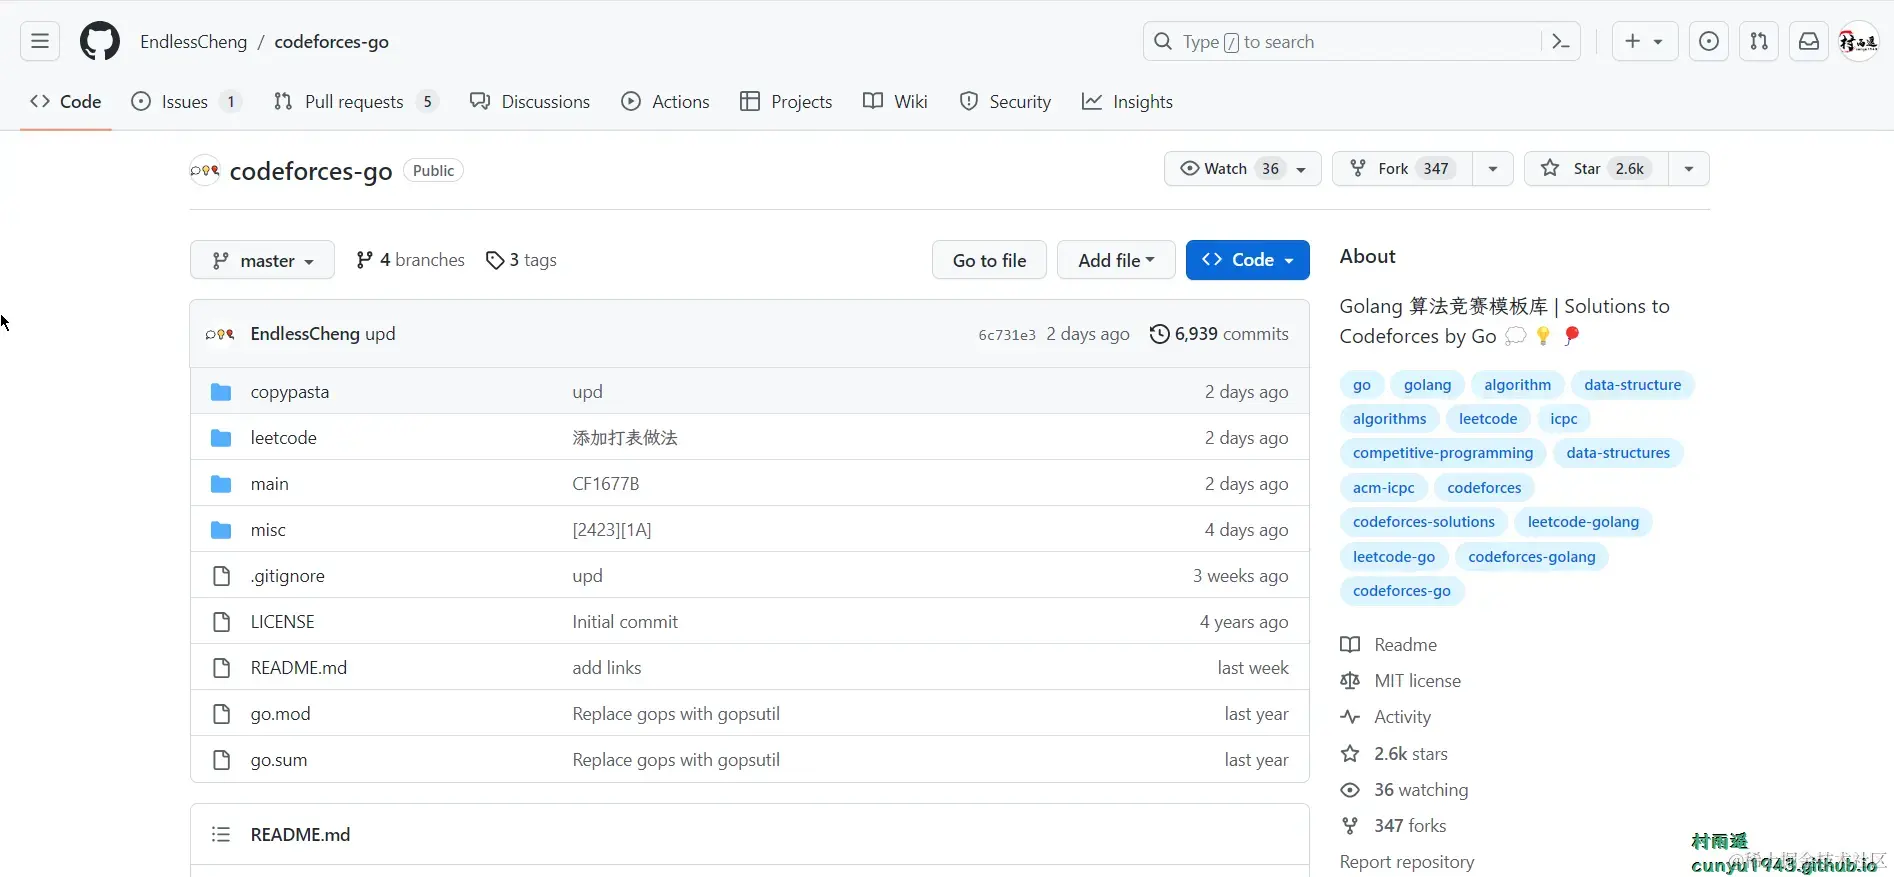The image size is (1894, 877).
Task: Open the command palette icon
Action: (1560, 42)
